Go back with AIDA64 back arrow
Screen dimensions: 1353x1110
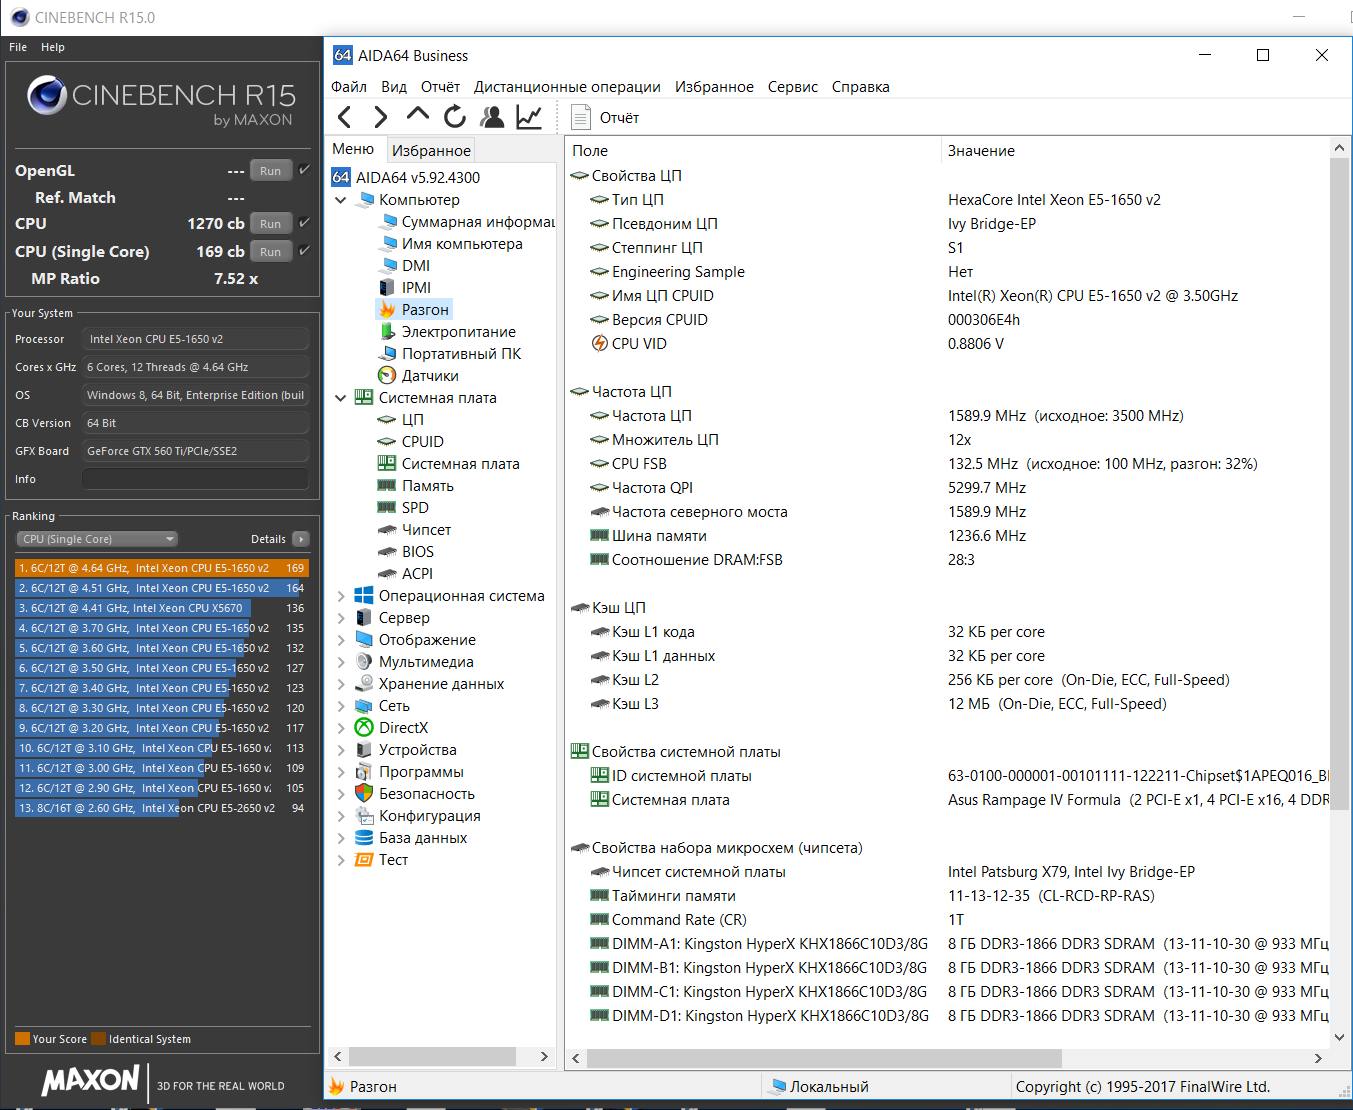point(344,118)
